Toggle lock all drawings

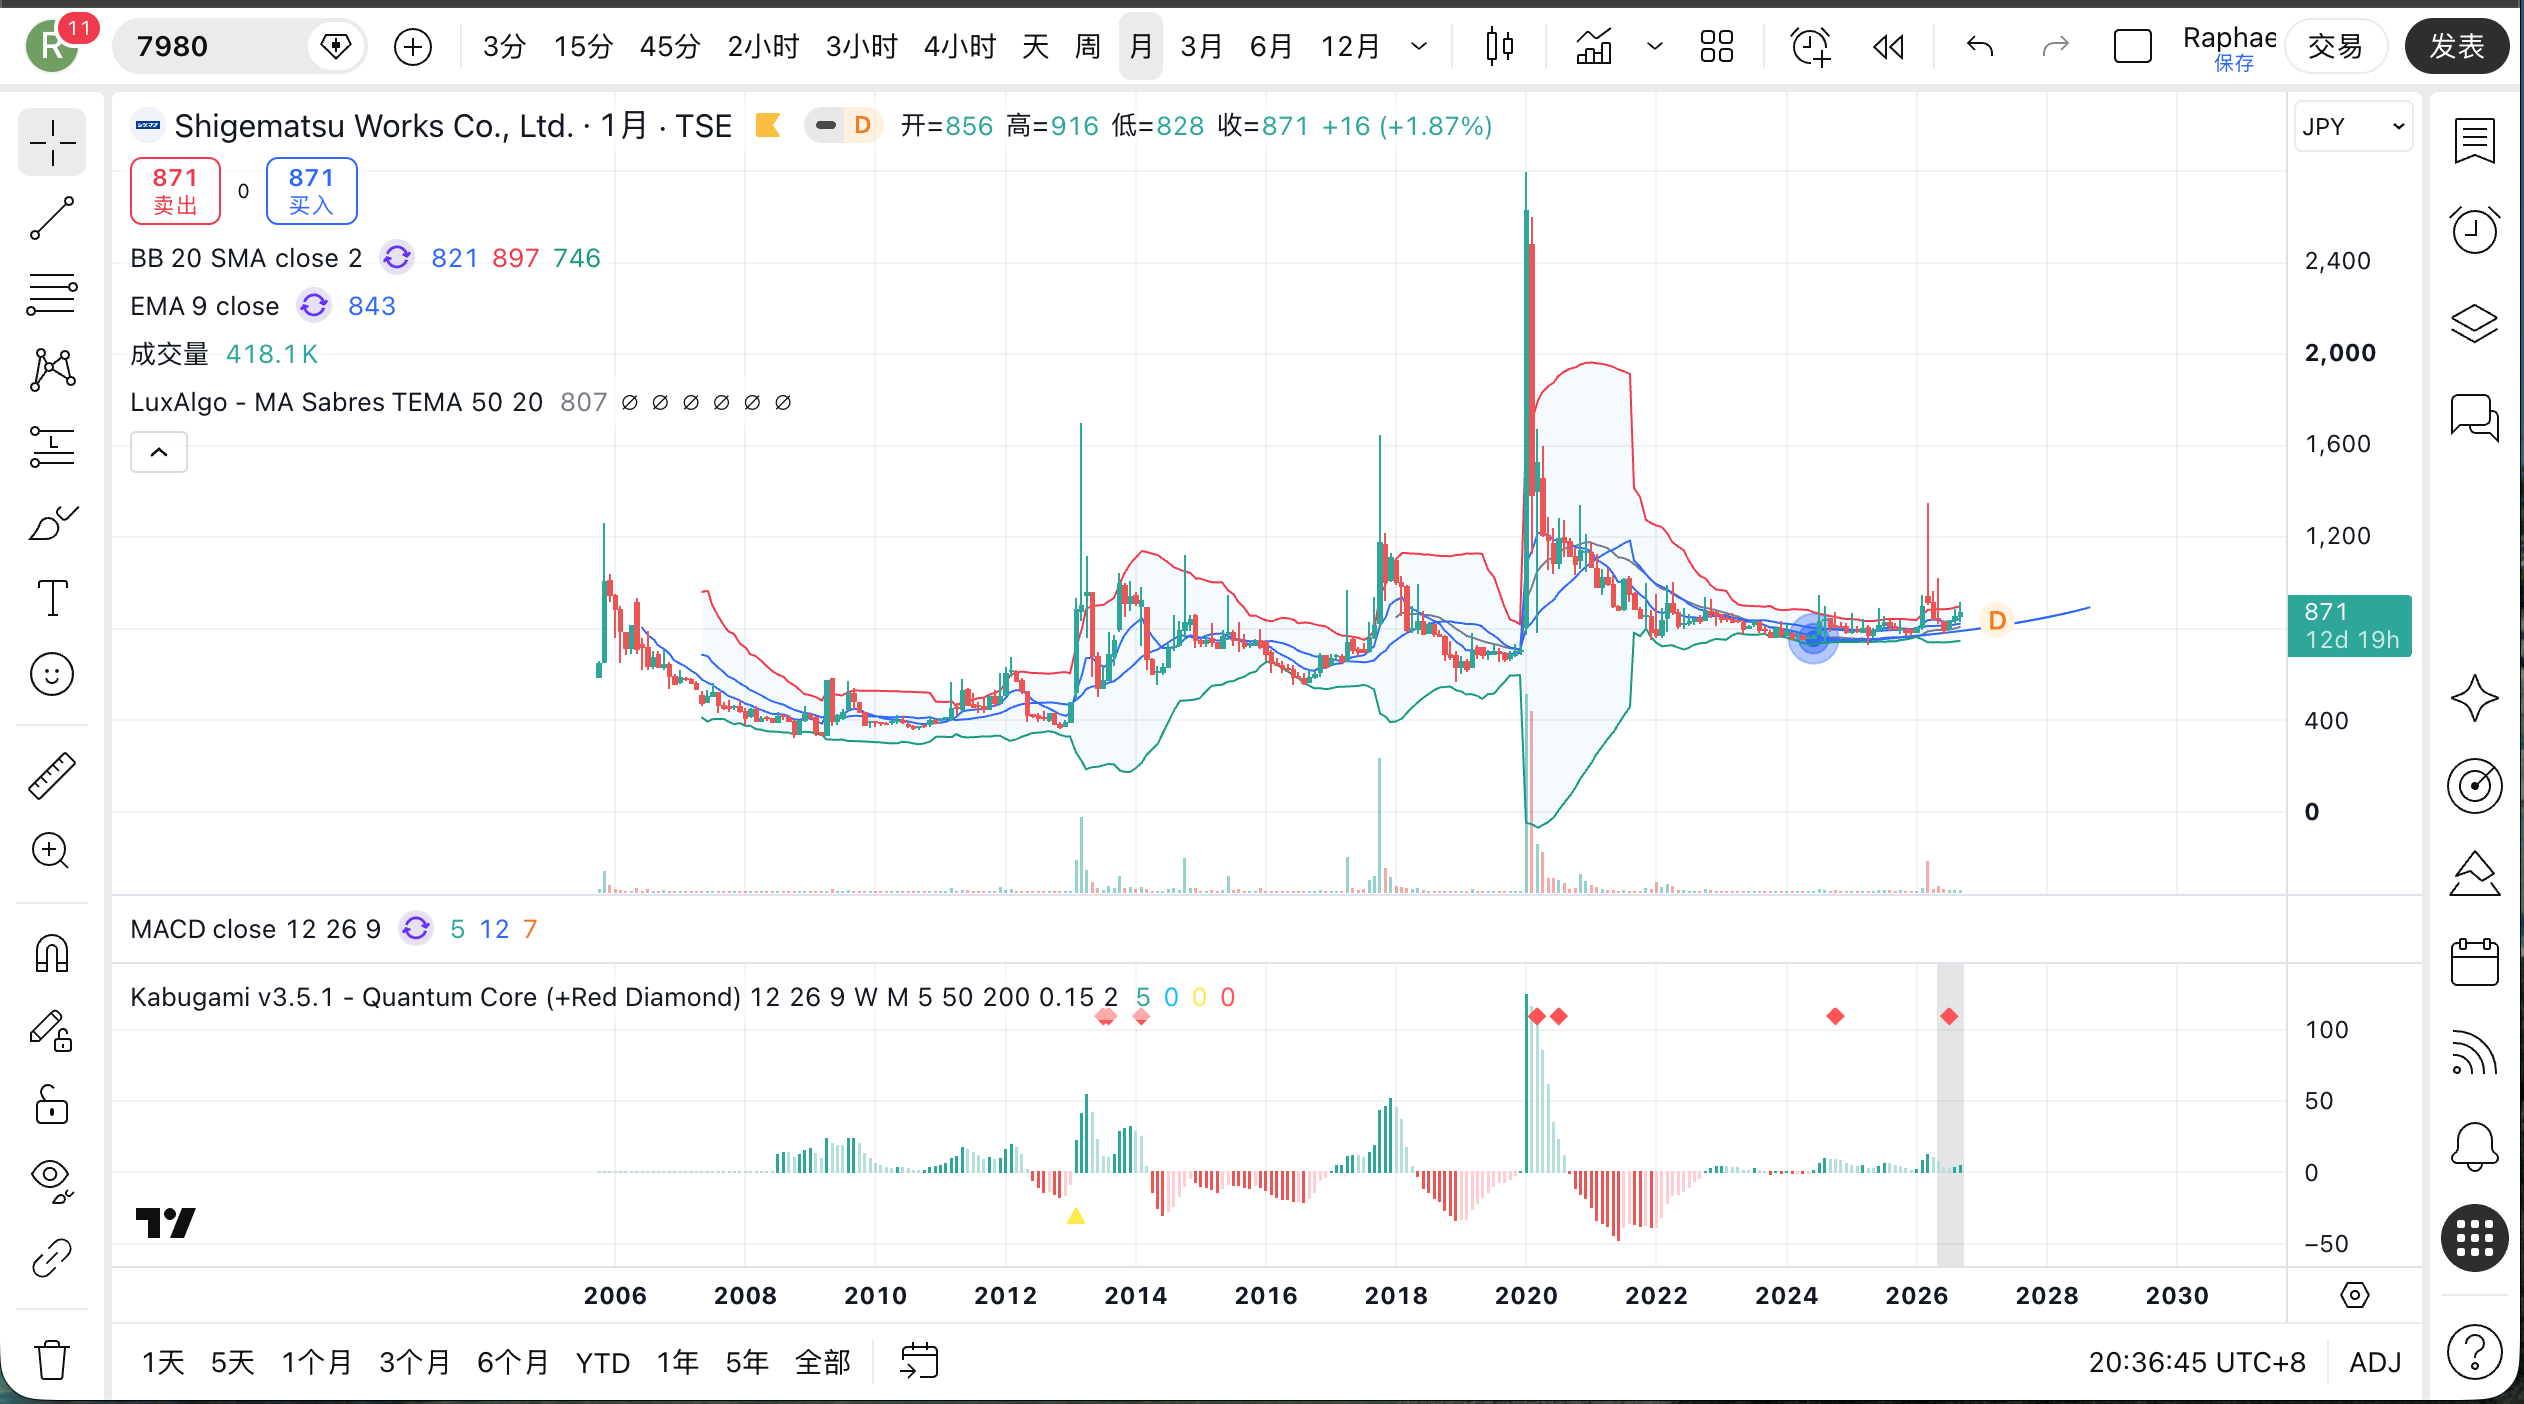point(52,1106)
